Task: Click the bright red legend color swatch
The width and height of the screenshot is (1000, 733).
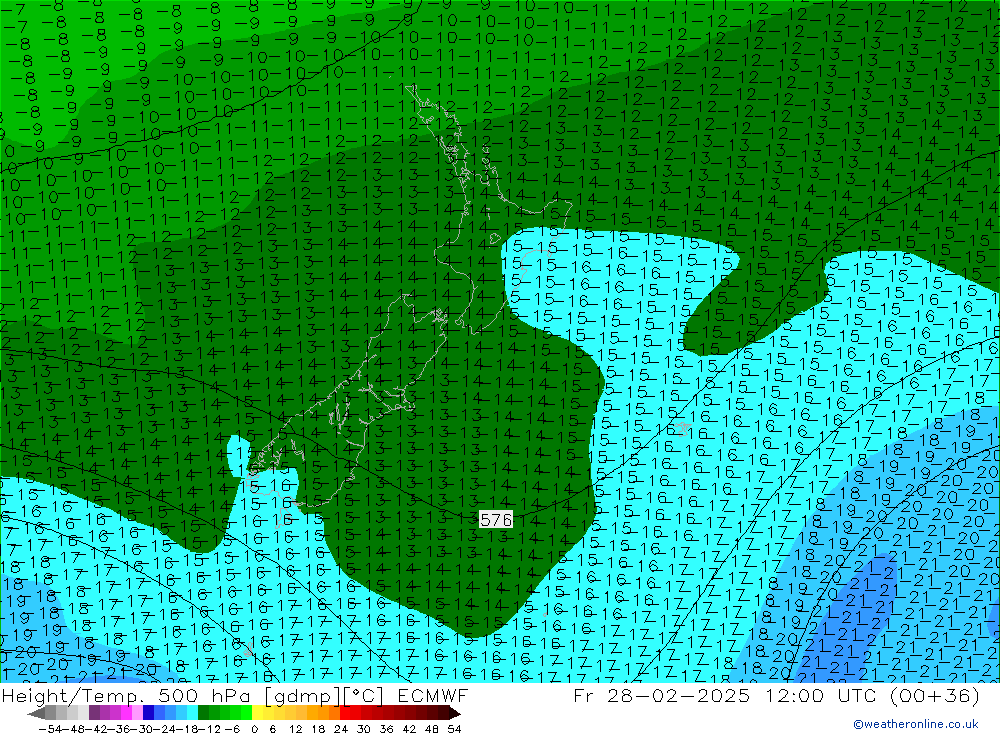Action: tap(345, 713)
